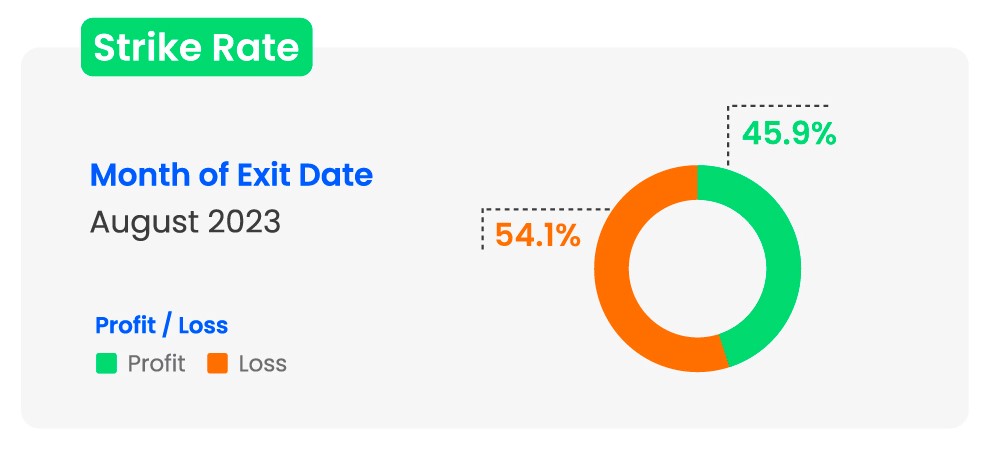Click the 45.9% profit percentage label

pos(788,133)
